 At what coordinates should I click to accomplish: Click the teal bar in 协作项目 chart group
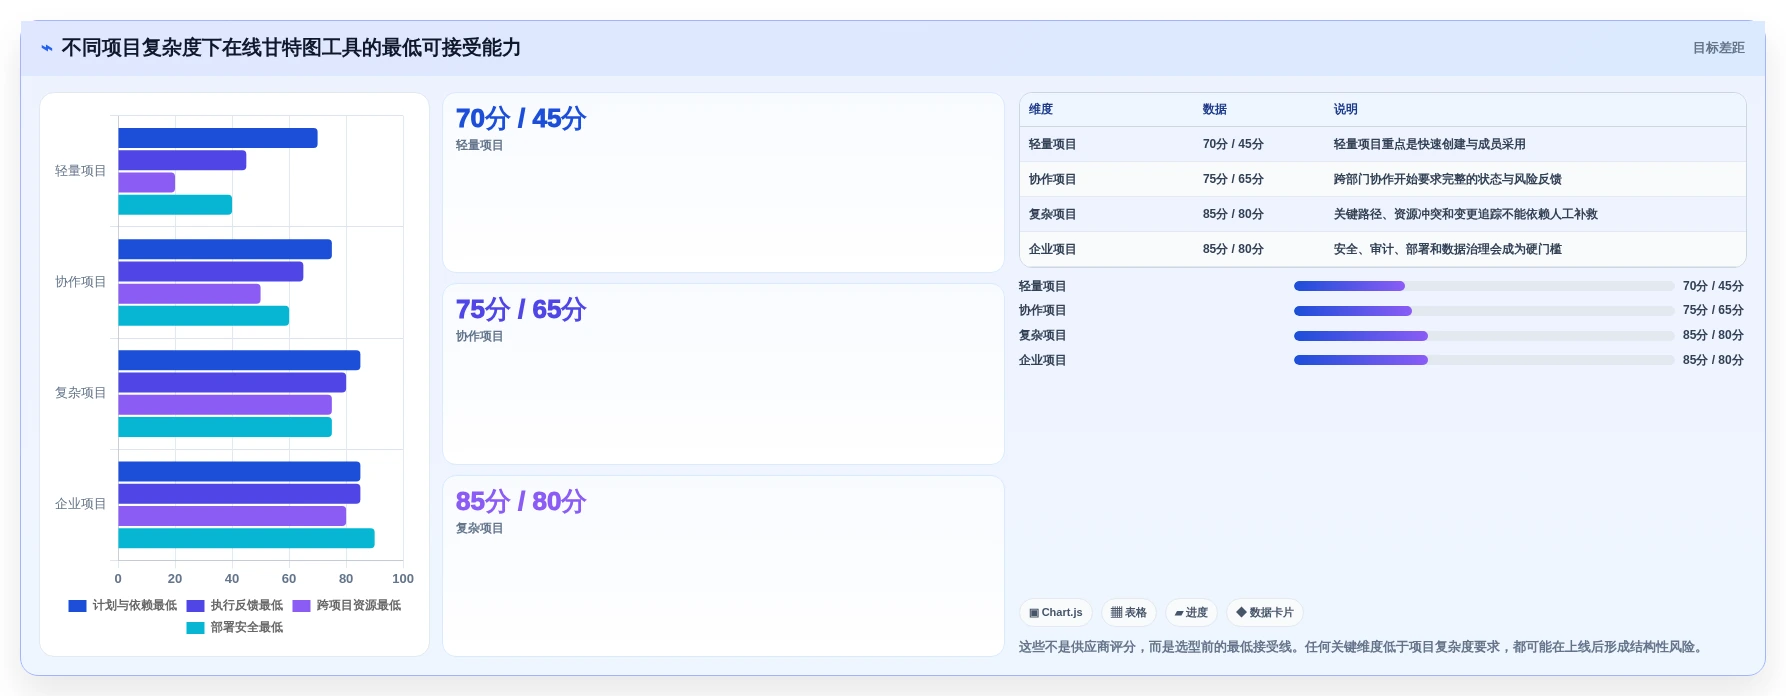[x=204, y=316]
